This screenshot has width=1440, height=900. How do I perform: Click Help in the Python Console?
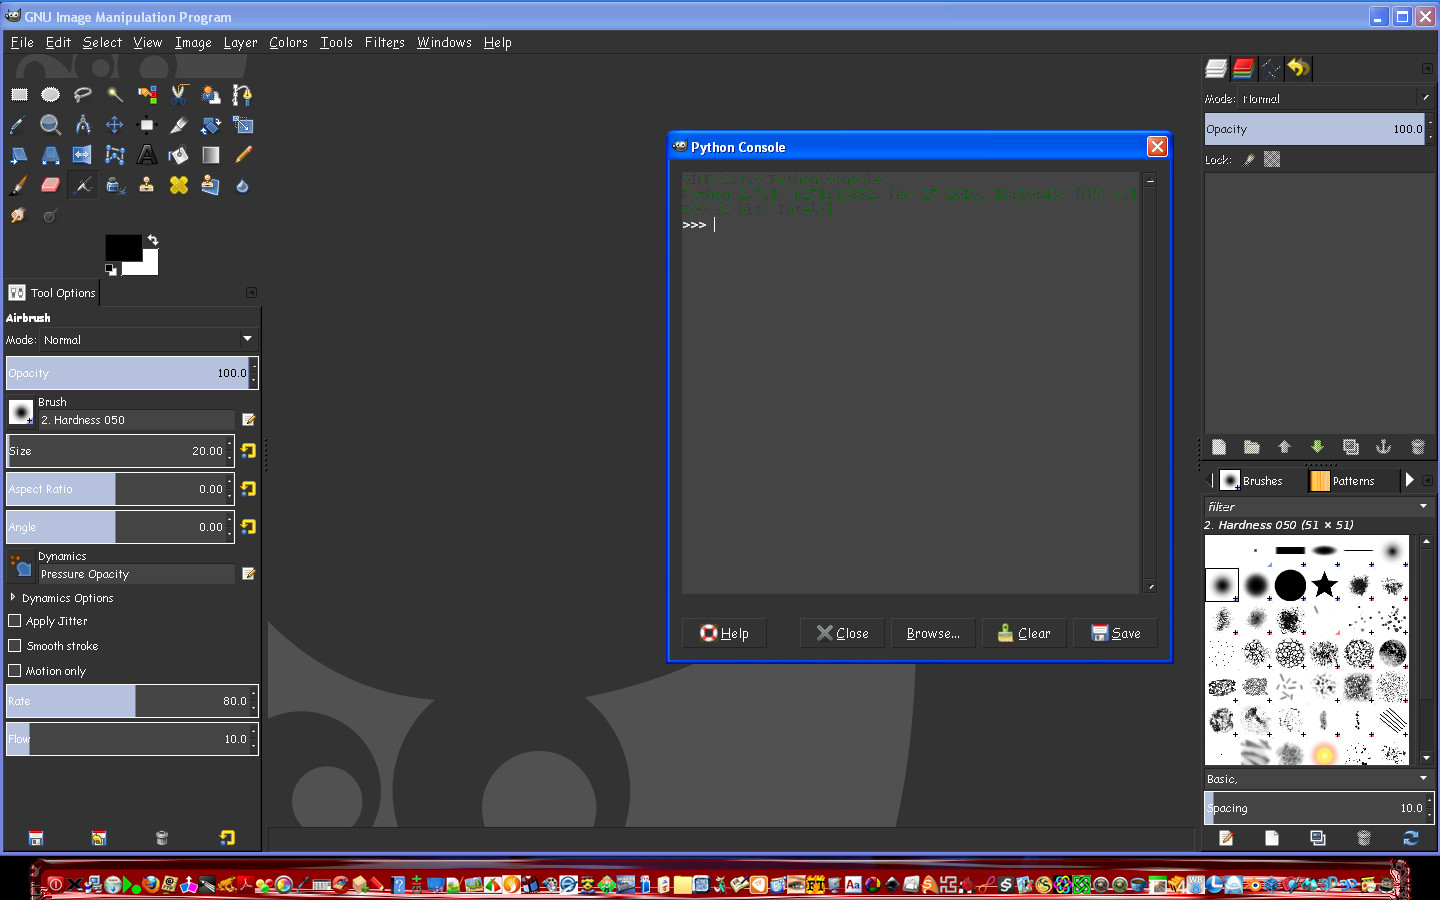point(724,633)
